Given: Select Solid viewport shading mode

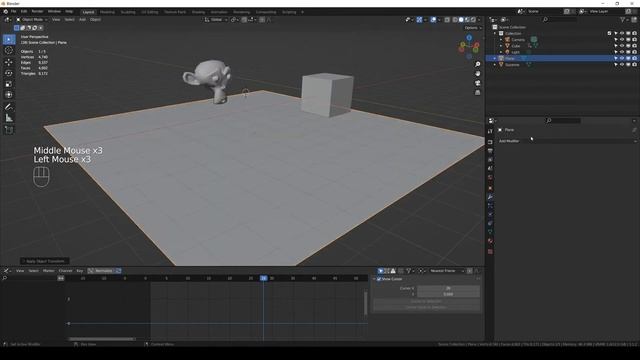Looking at the screenshot, I should click(x=461, y=20).
